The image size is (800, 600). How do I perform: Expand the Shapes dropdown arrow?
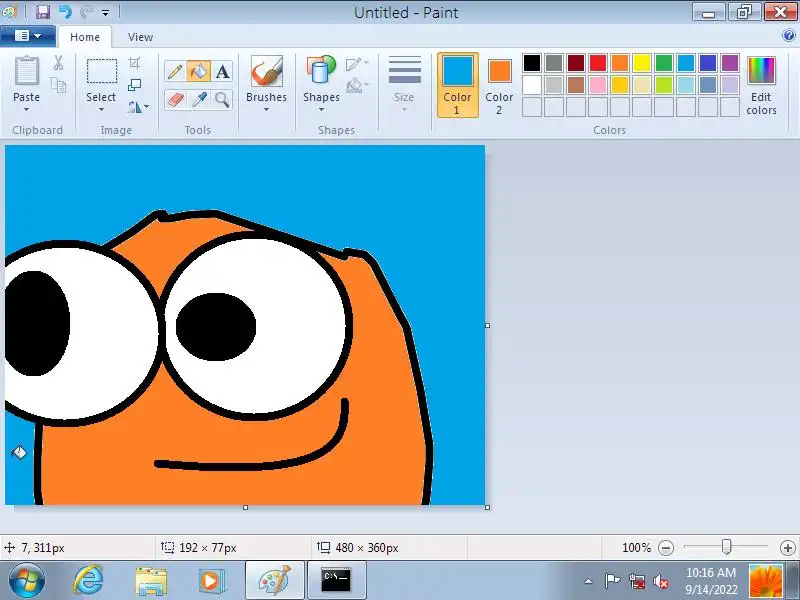tap(321, 109)
